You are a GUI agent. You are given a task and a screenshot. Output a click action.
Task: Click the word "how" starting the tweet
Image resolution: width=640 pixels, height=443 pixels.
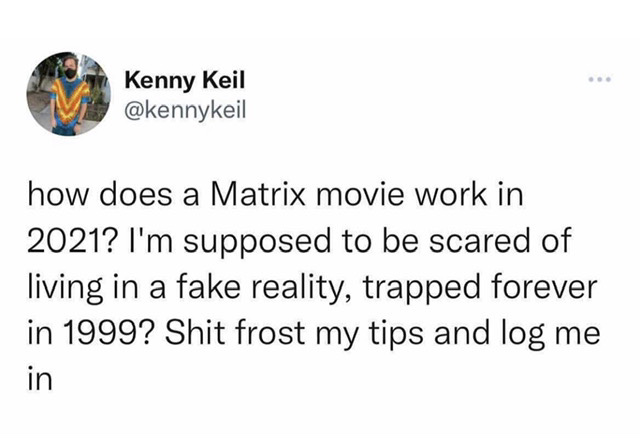tap(53, 195)
